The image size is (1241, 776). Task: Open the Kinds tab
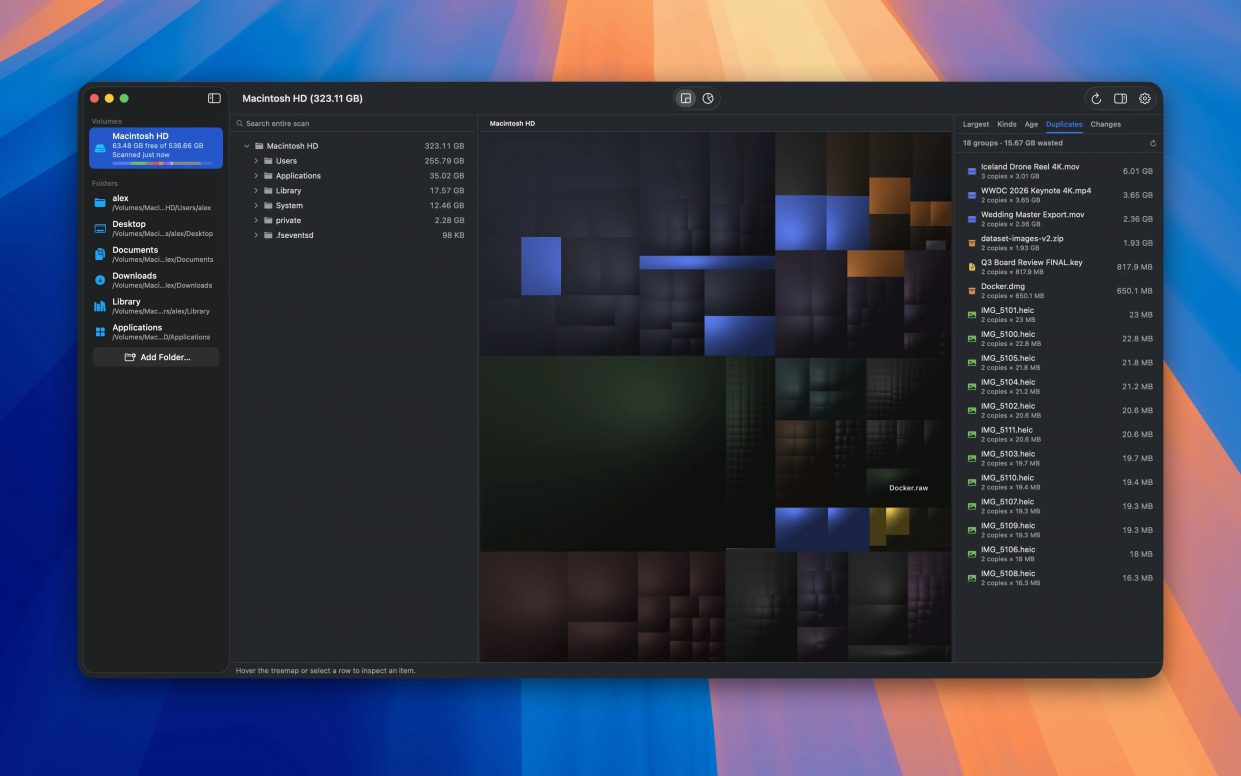(1007, 125)
